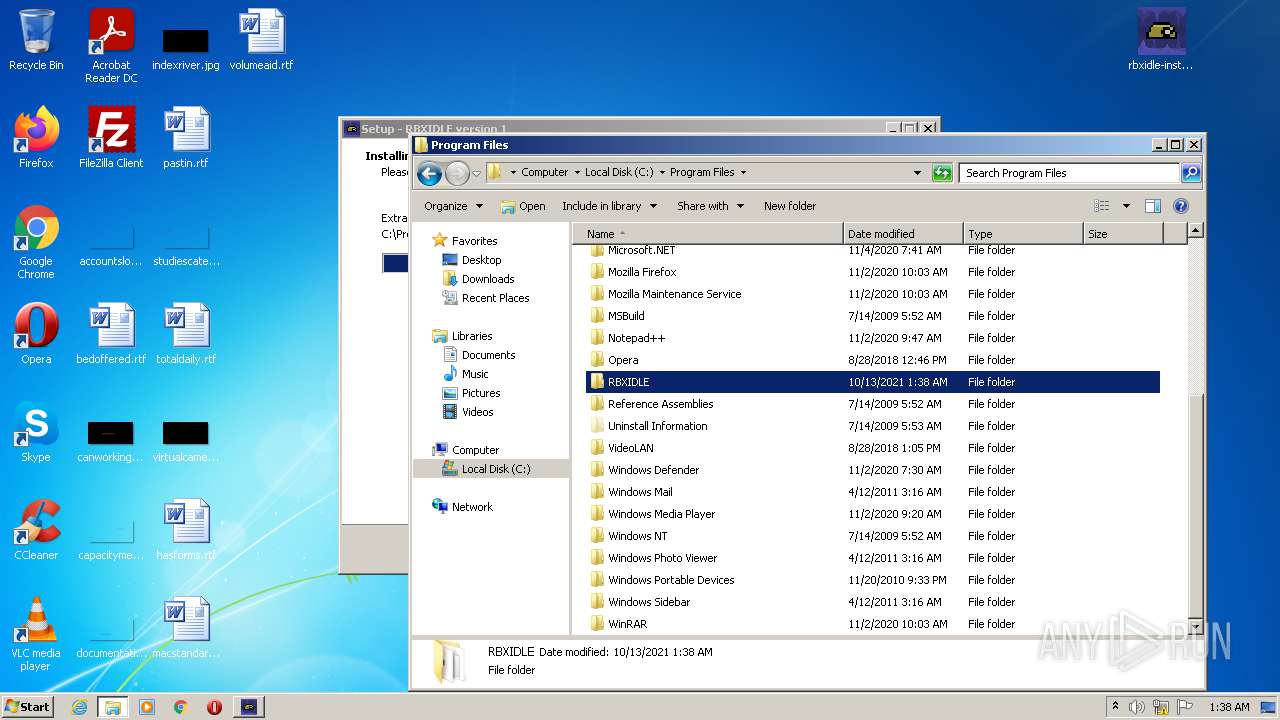
Task: Click Internet Explorer taskbar icon
Action: tap(79, 707)
